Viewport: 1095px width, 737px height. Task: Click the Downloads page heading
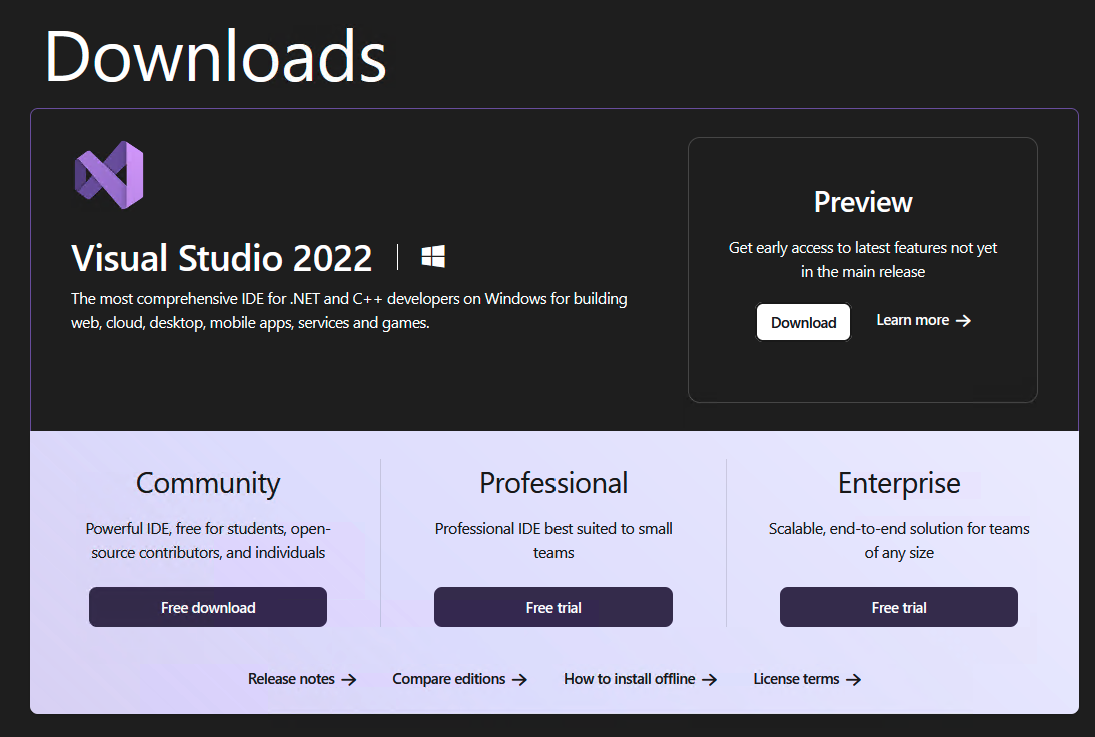[x=216, y=56]
